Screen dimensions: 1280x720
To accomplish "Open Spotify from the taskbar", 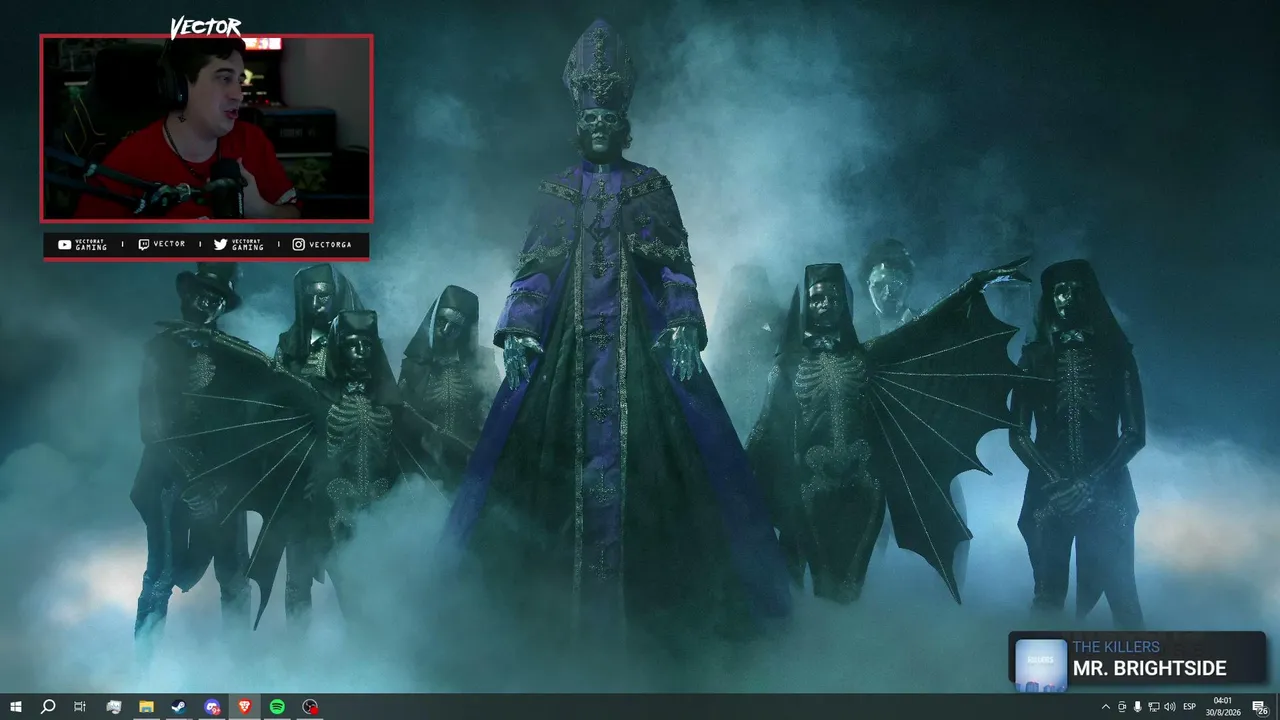I will pos(277,707).
